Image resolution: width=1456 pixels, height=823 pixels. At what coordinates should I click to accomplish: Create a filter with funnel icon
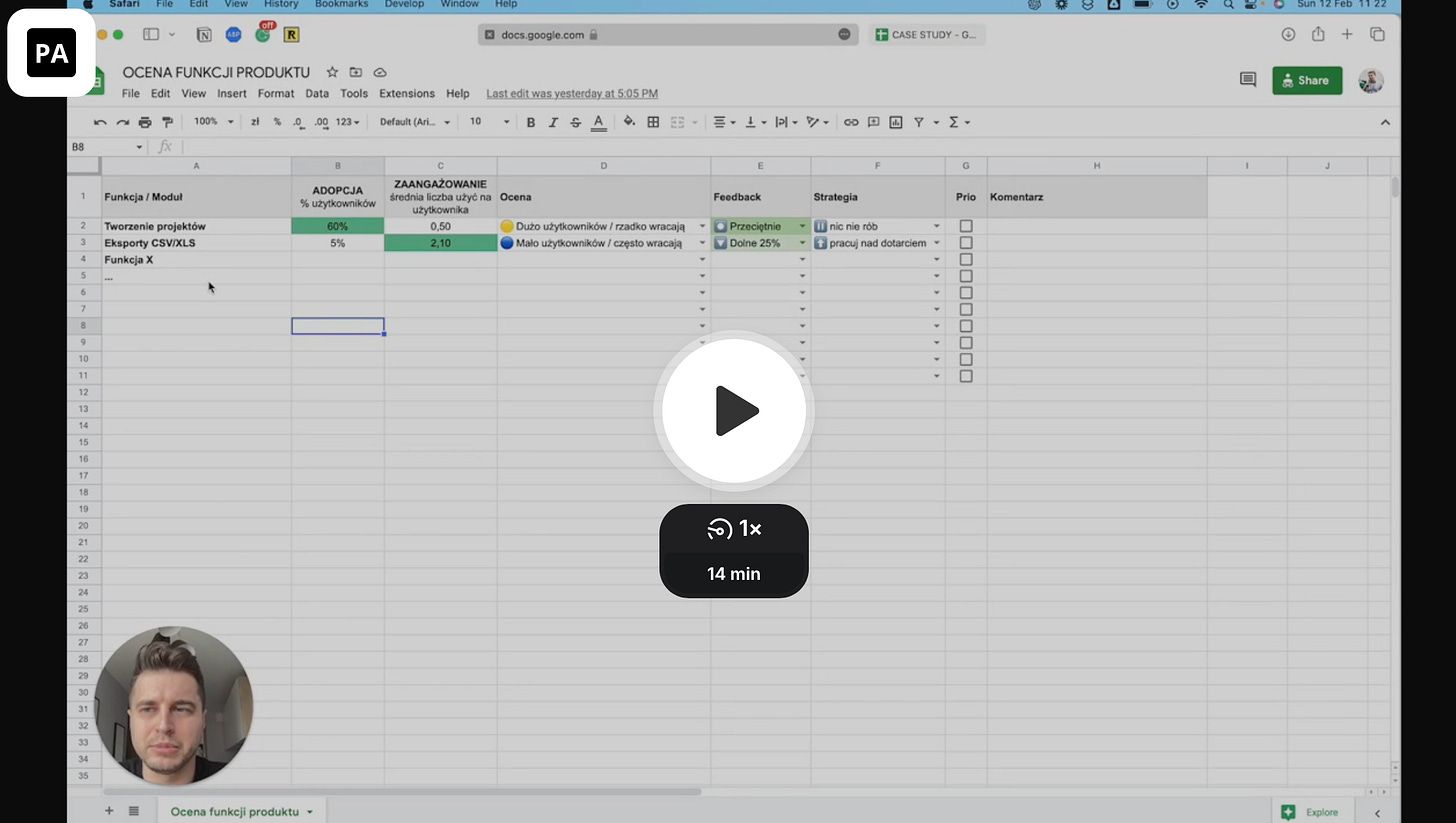919,122
